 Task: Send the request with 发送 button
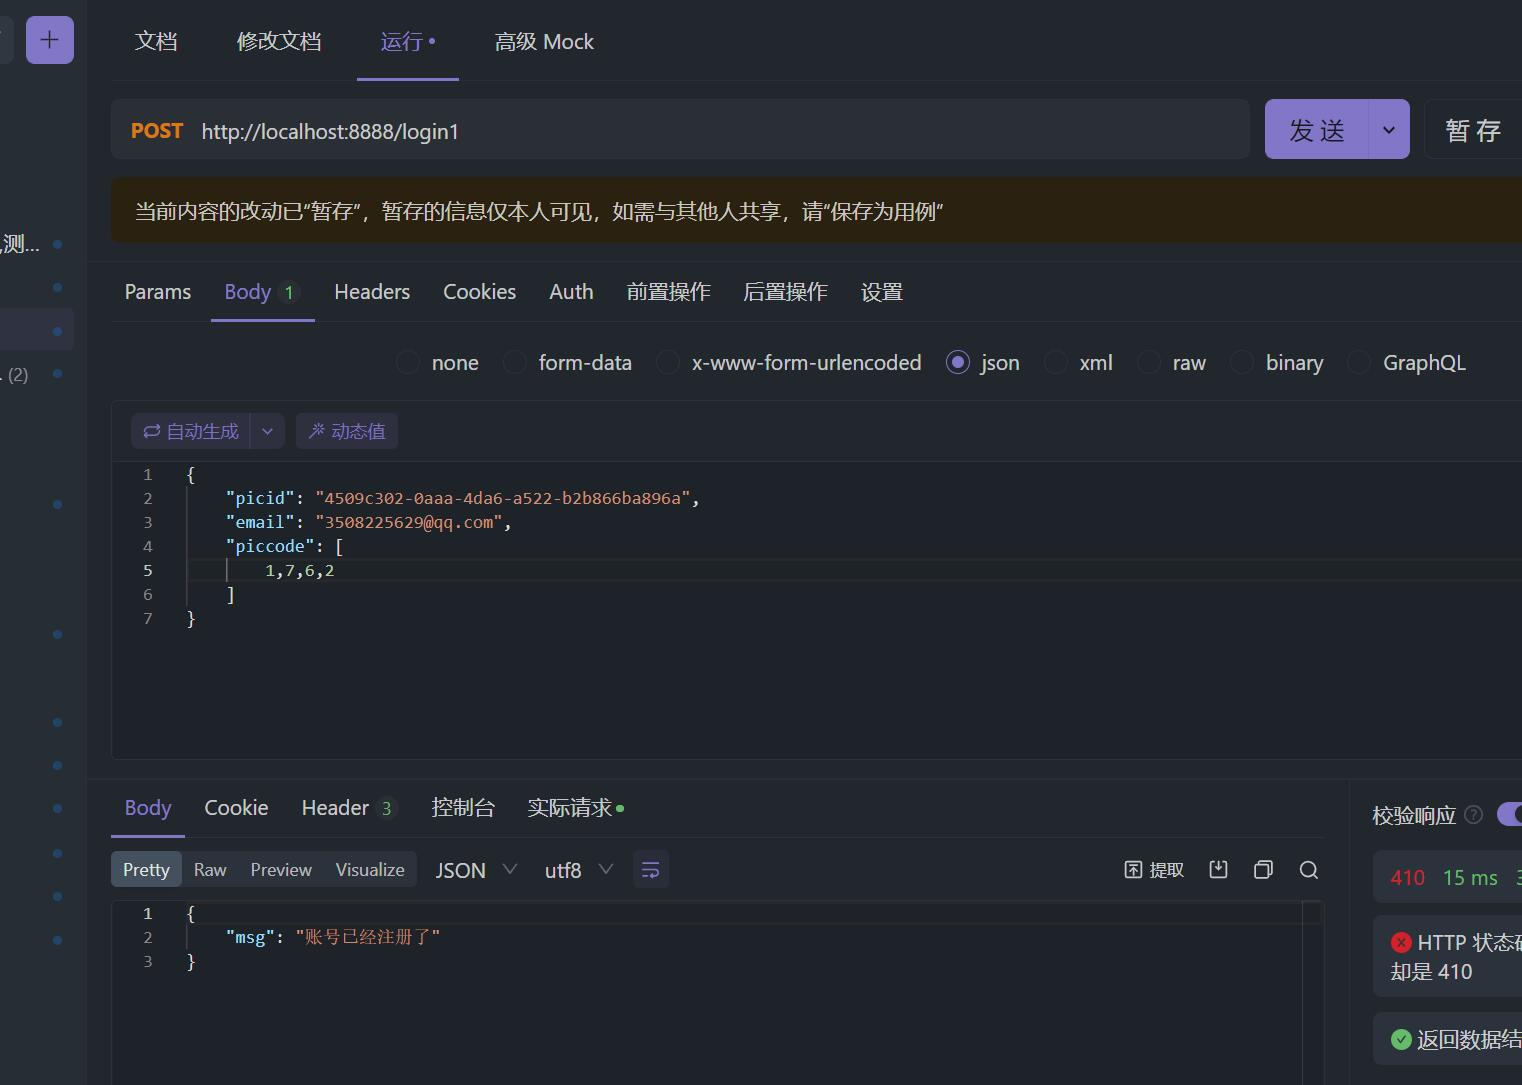[x=1316, y=129]
